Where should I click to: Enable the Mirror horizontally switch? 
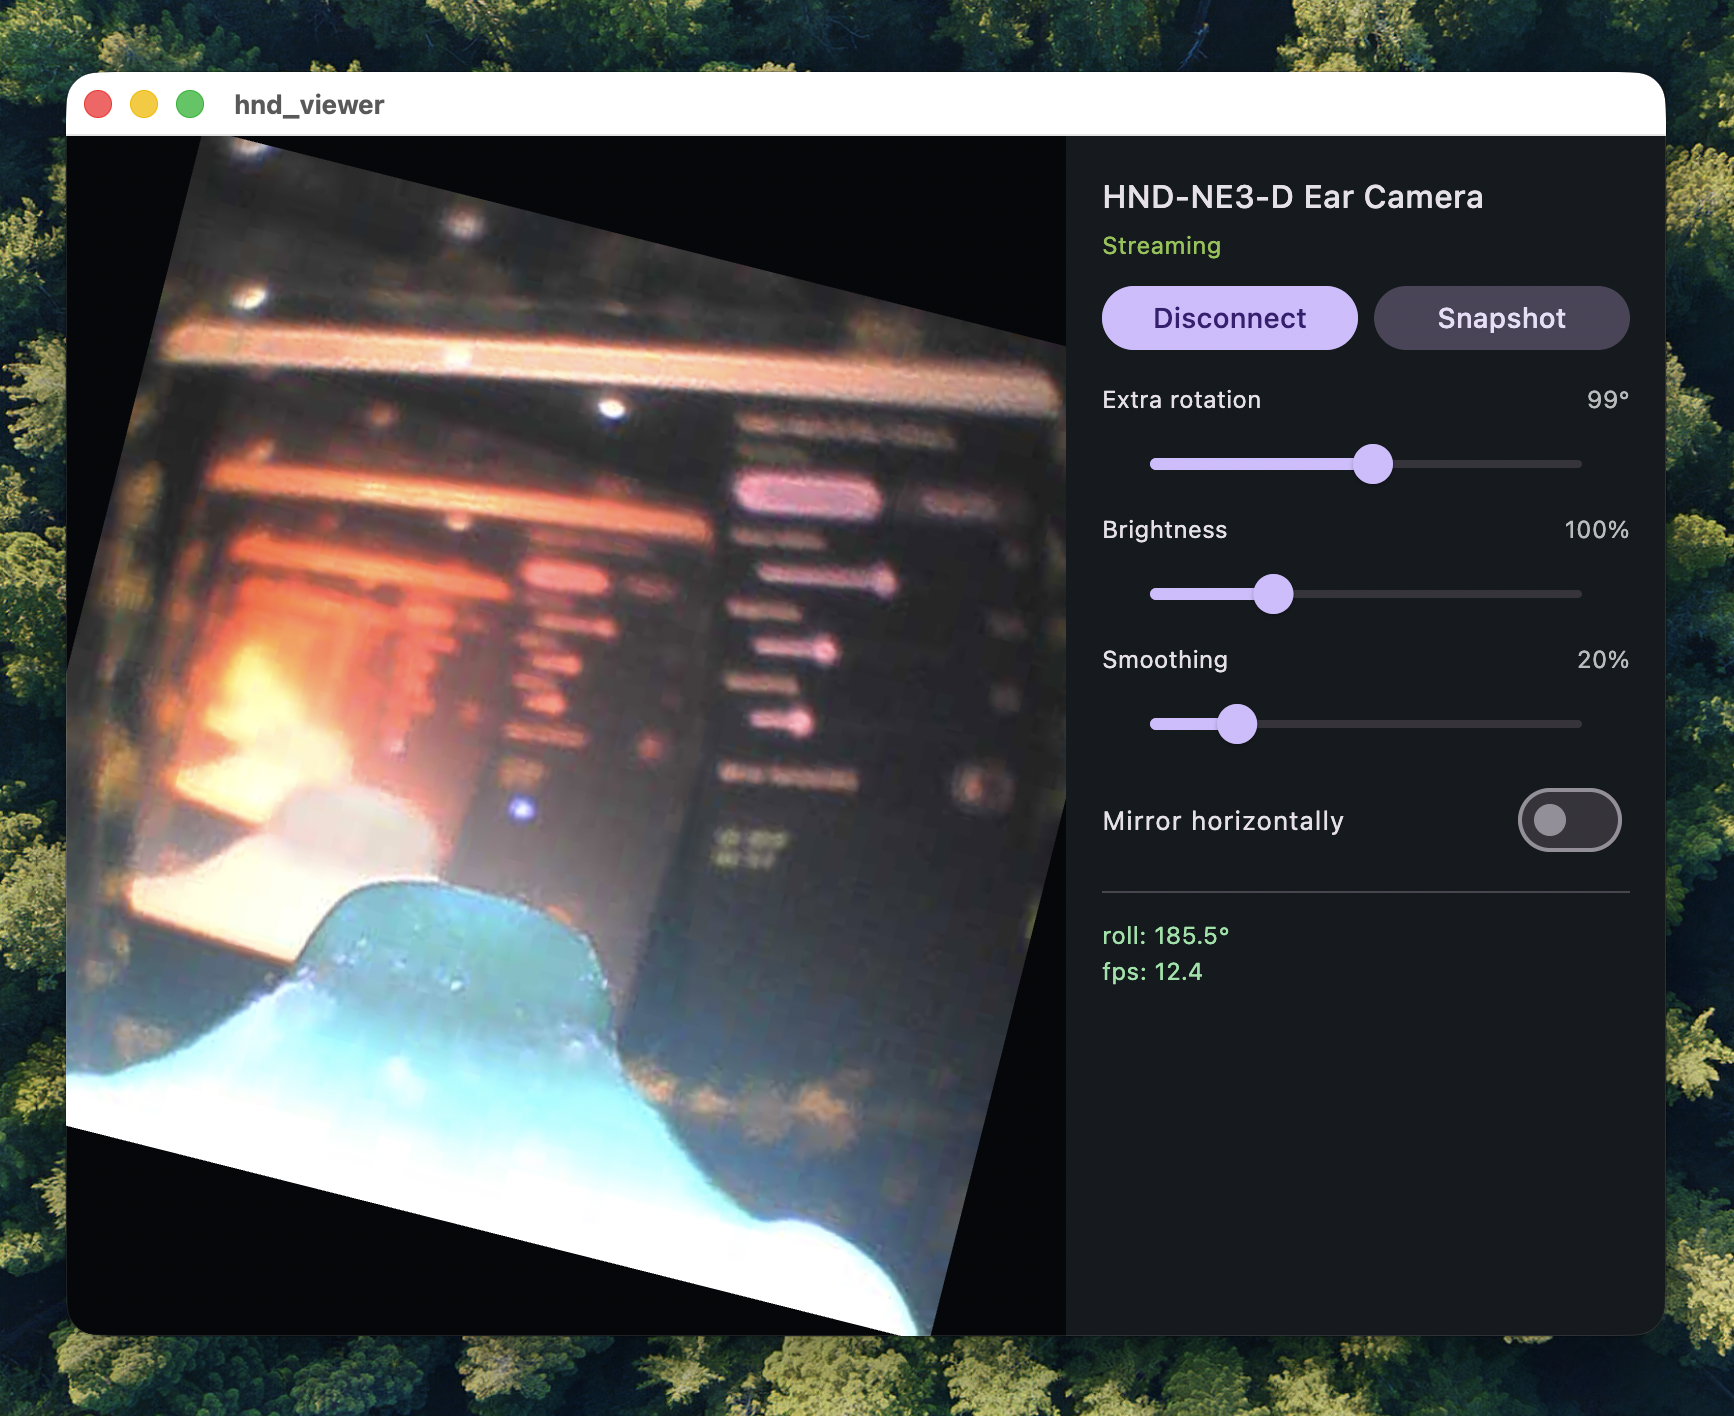coord(1569,820)
